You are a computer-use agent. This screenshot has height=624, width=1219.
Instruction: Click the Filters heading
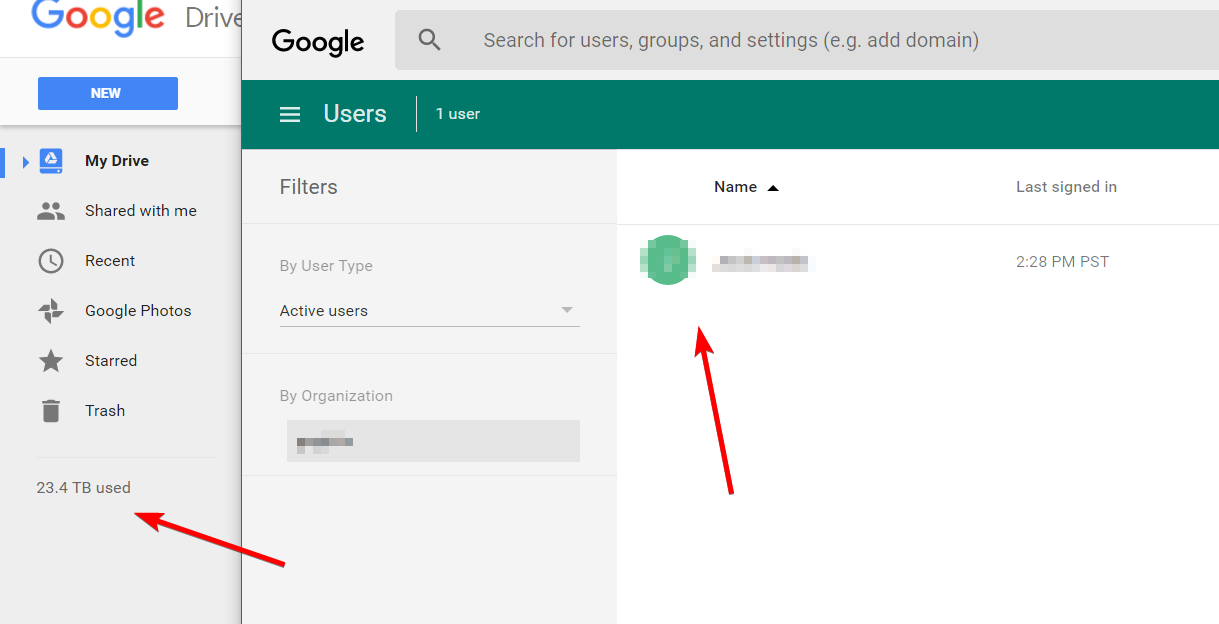[309, 187]
